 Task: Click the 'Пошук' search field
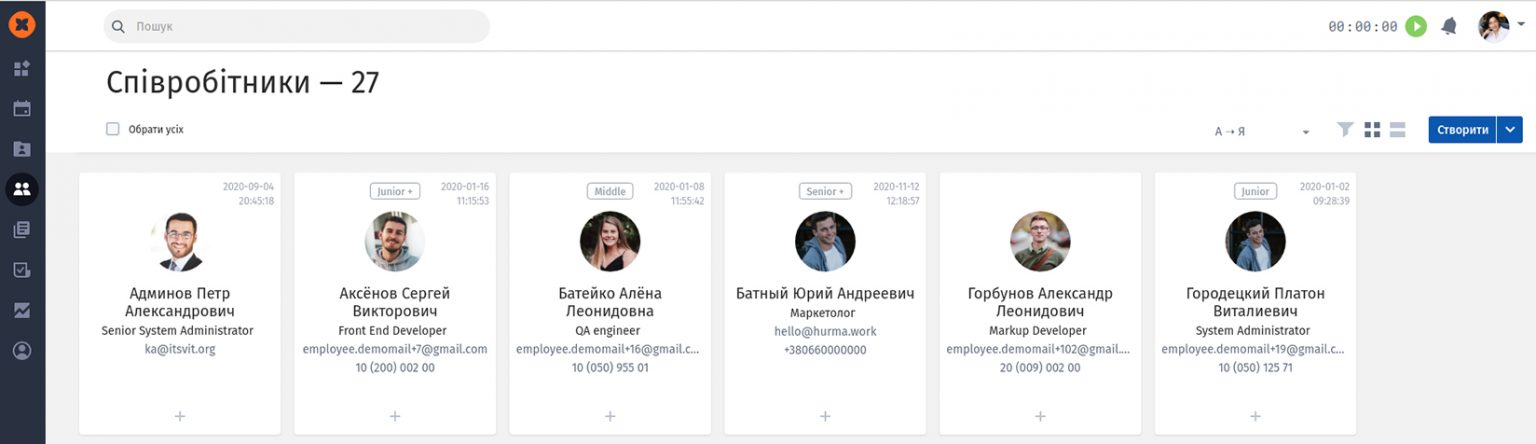coord(297,27)
